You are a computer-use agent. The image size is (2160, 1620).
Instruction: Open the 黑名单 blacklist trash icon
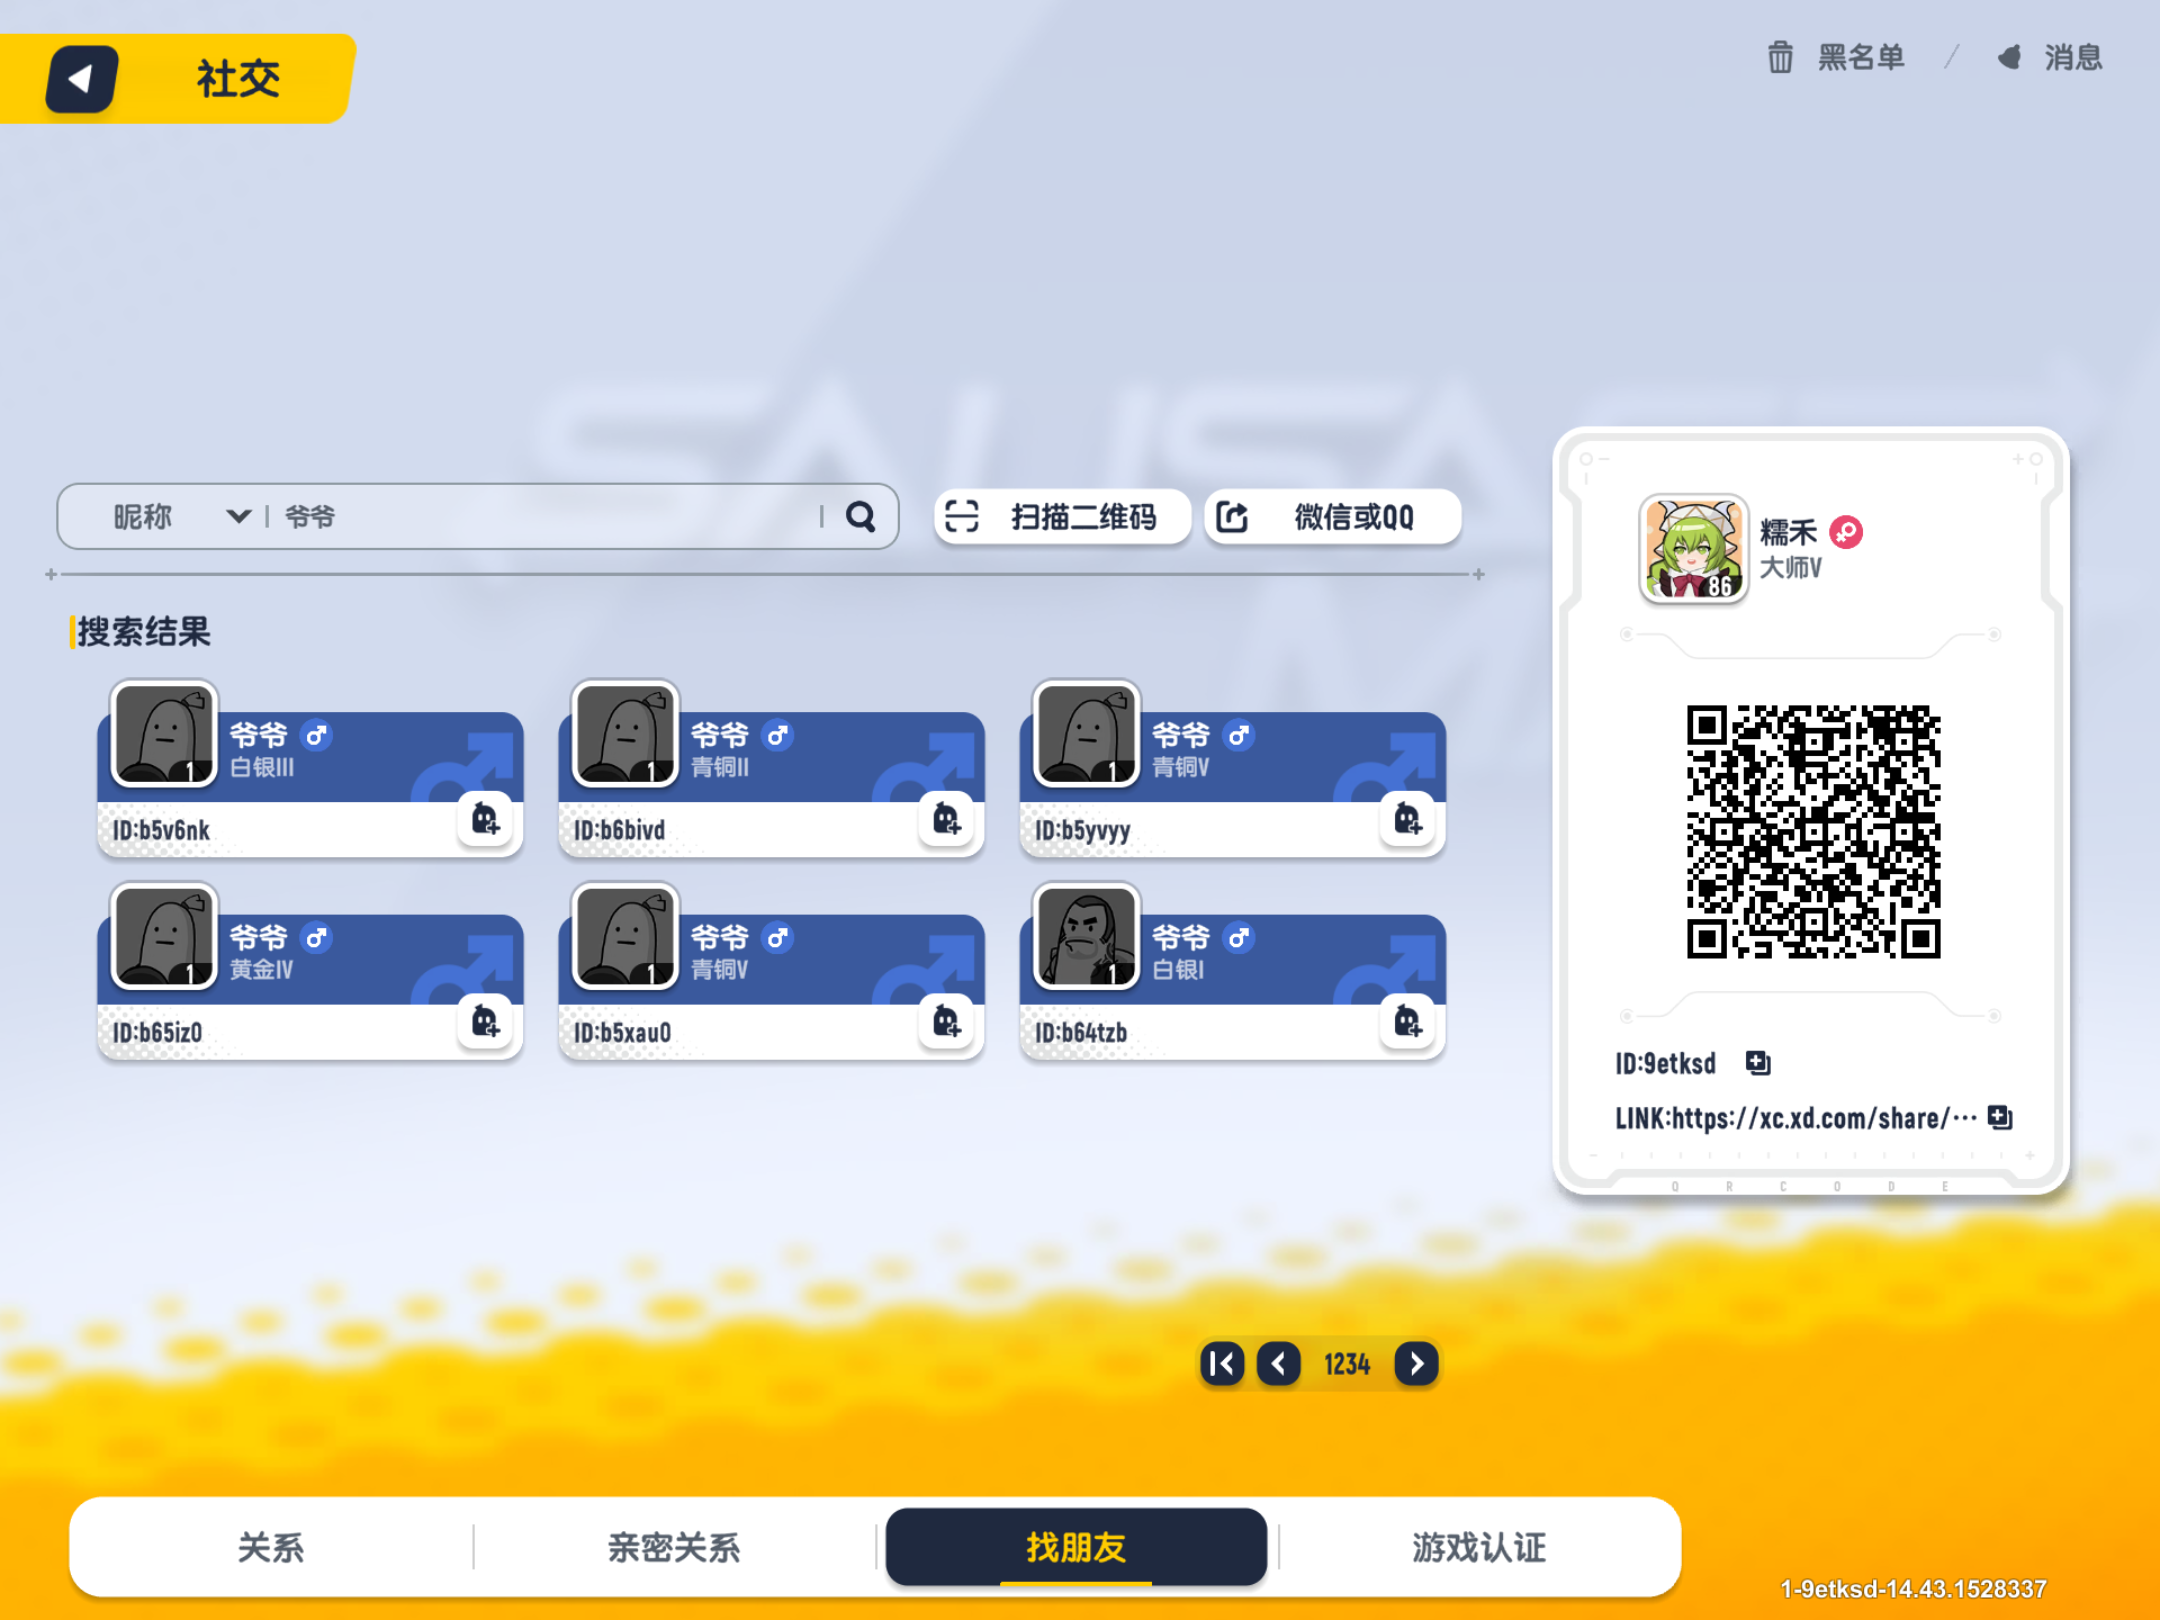click(x=1780, y=57)
